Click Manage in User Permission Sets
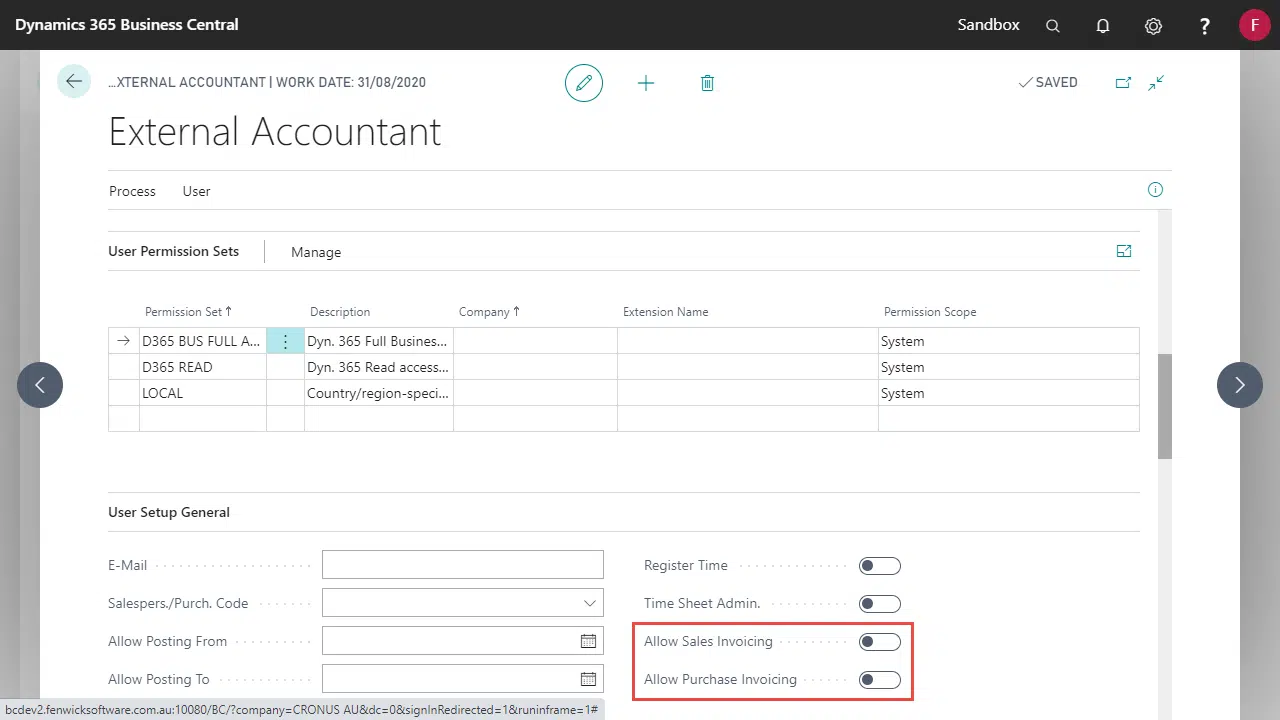The width and height of the screenshot is (1280, 720). 316,252
